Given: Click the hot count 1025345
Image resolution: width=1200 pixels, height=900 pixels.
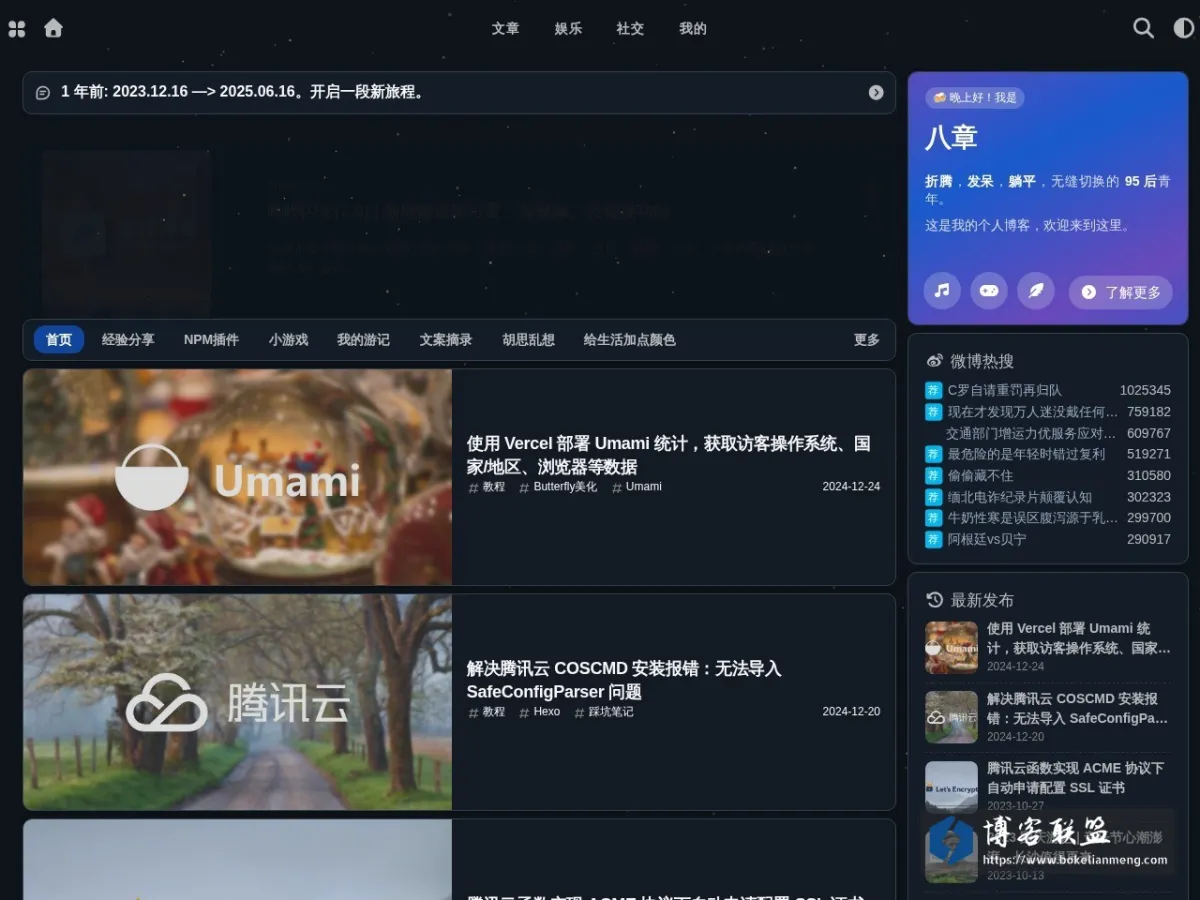Looking at the screenshot, I should [1145, 390].
